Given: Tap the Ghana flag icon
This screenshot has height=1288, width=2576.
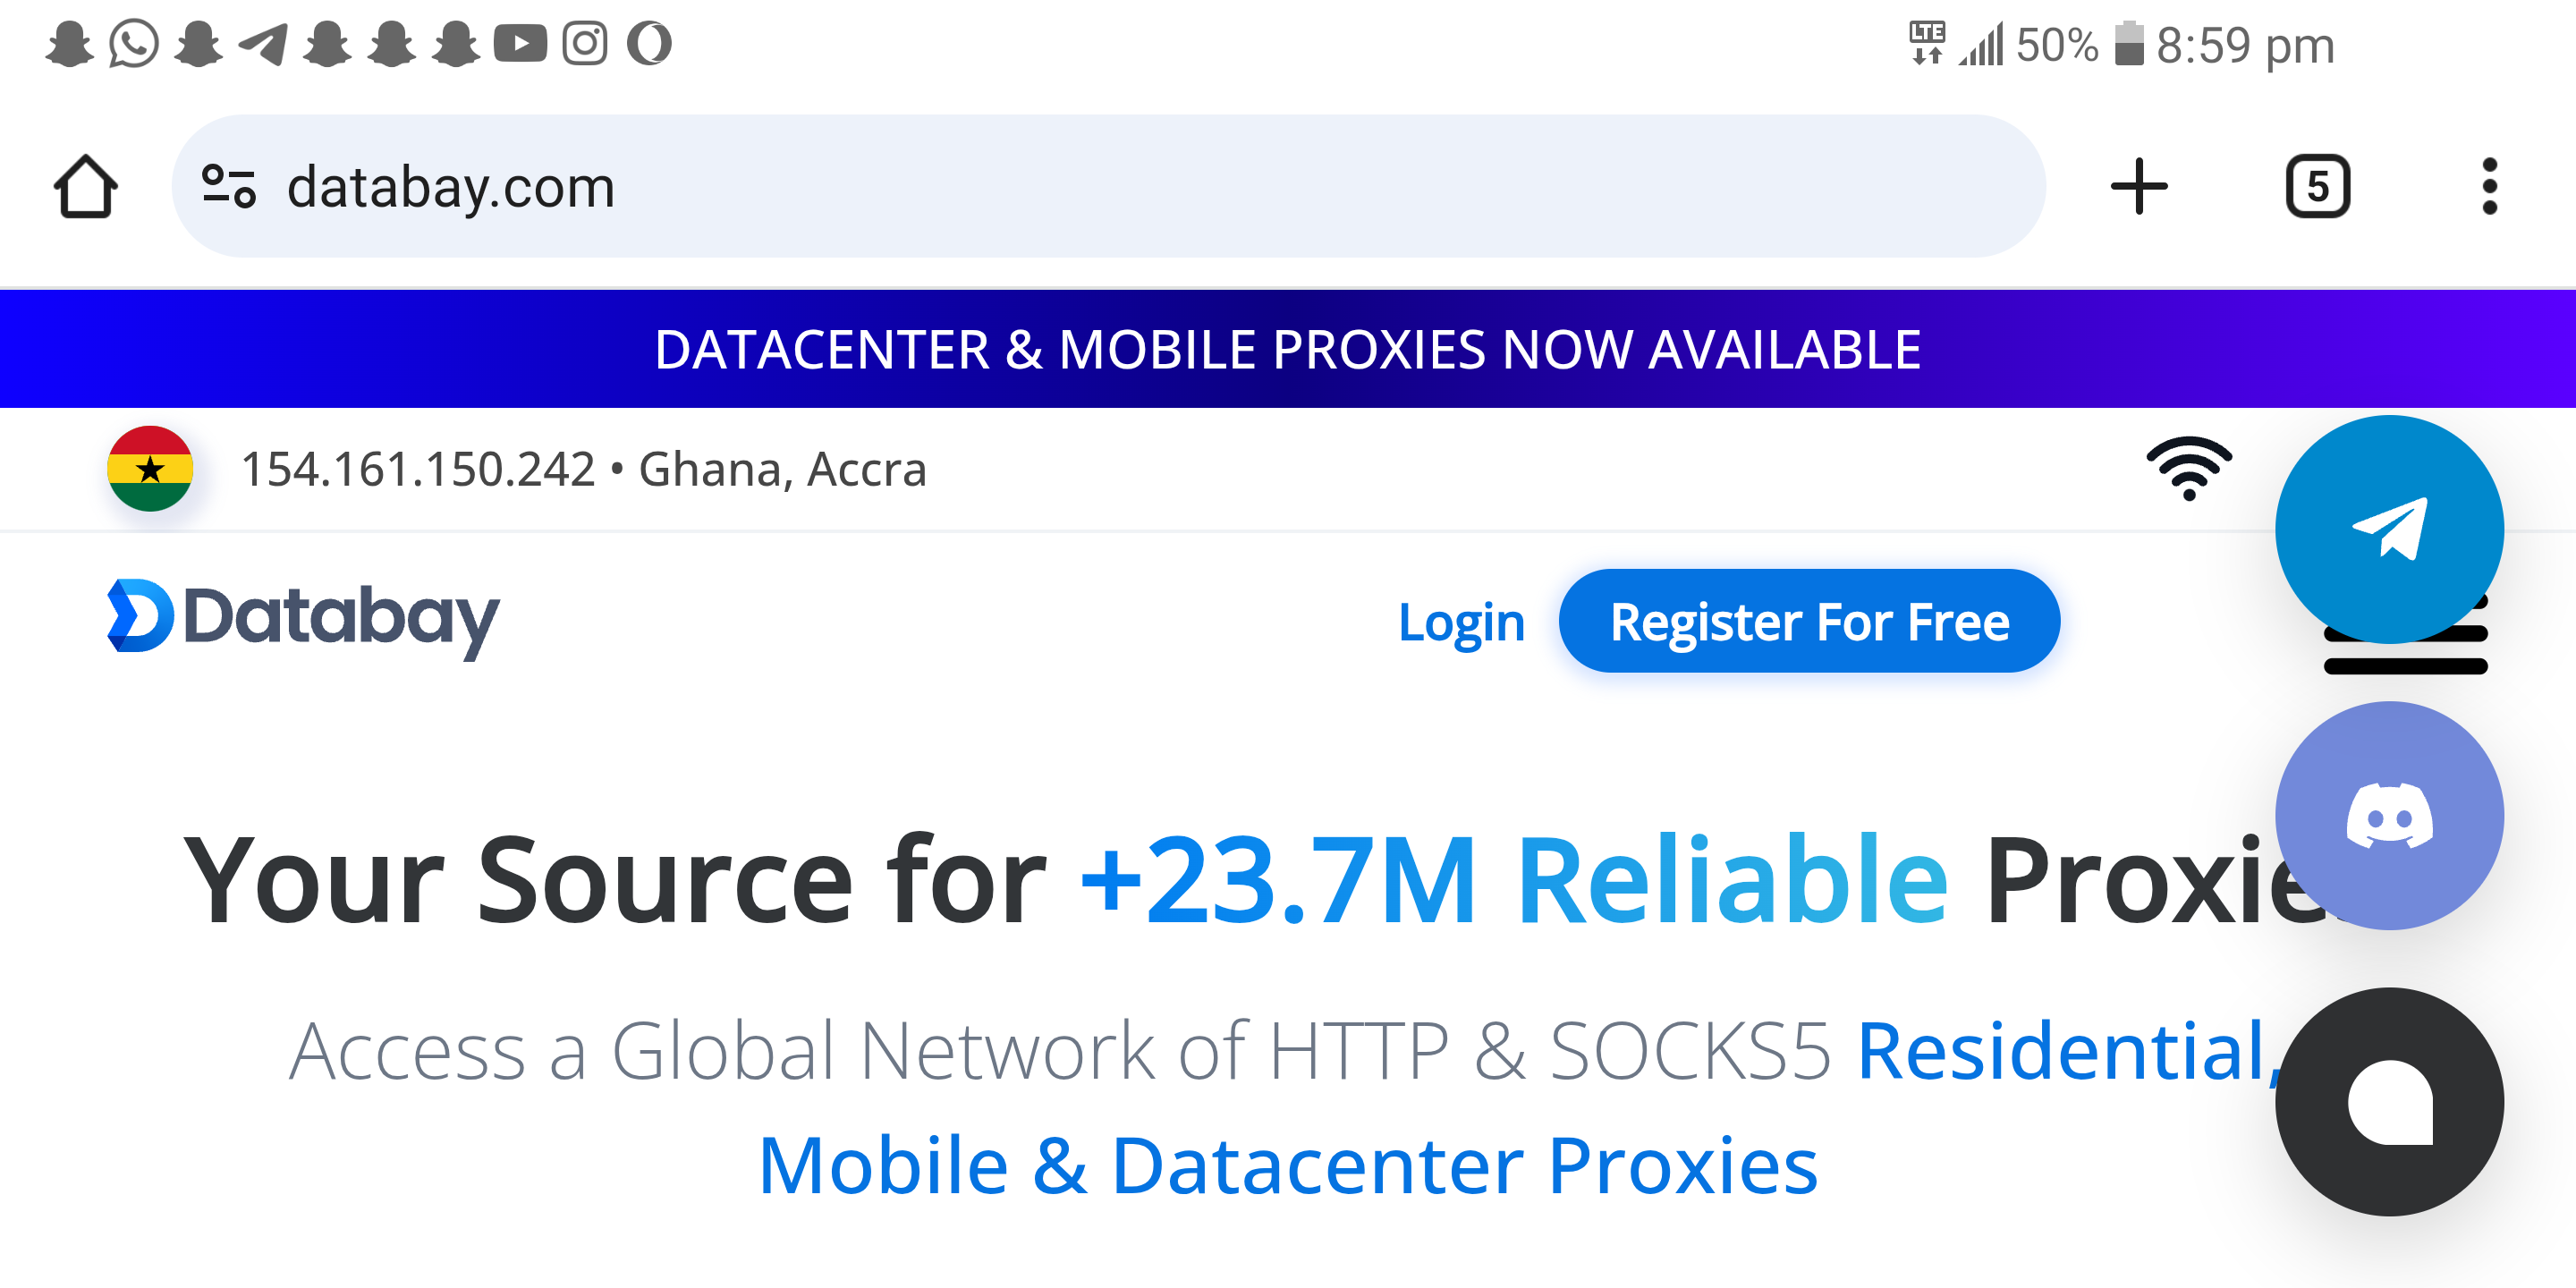Looking at the screenshot, I should [x=150, y=469].
